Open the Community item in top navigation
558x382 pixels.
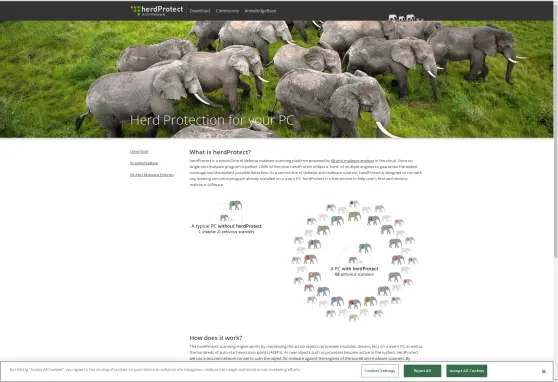coord(227,11)
